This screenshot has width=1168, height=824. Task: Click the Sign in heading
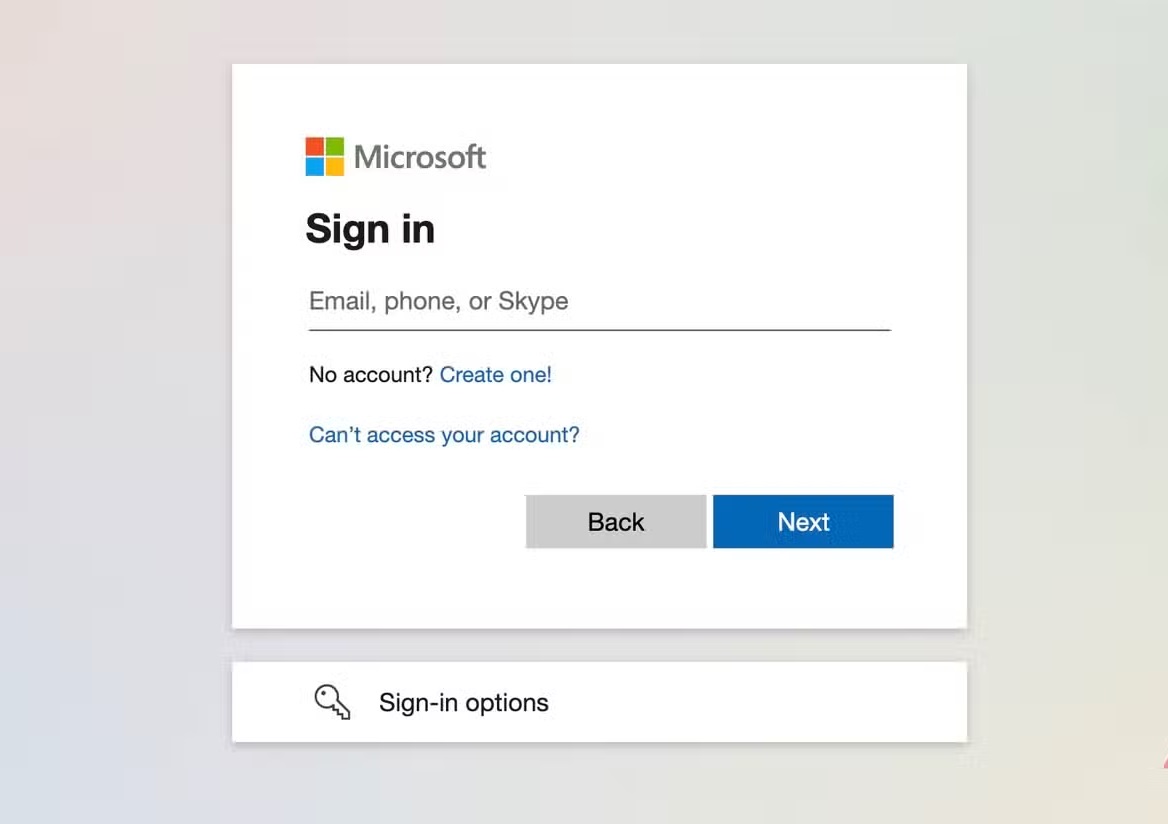pyautogui.click(x=370, y=229)
